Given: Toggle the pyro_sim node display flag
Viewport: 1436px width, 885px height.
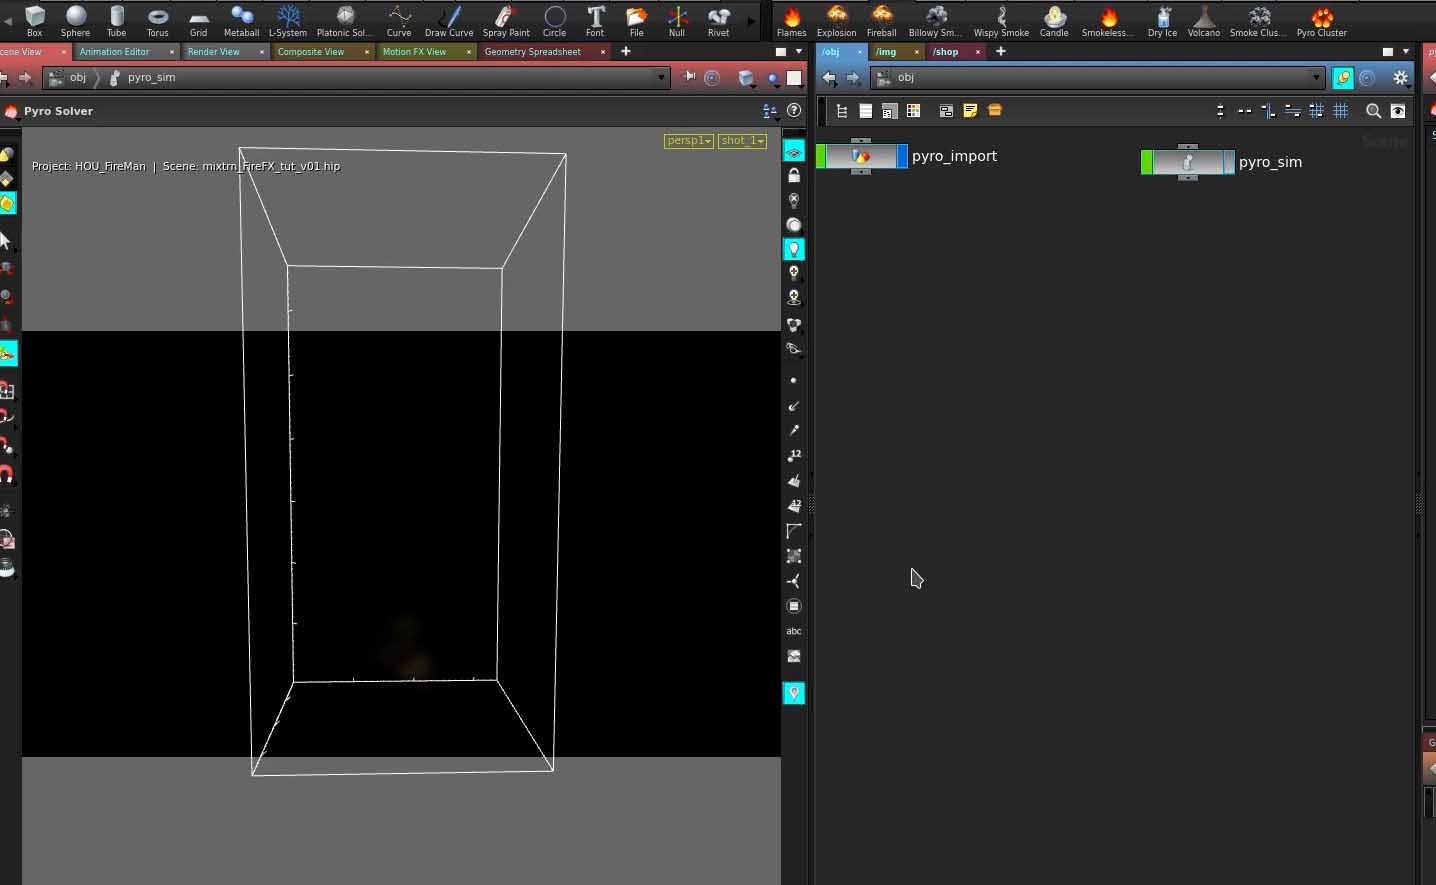Looking at the screenshot, I should (1229, 162).
